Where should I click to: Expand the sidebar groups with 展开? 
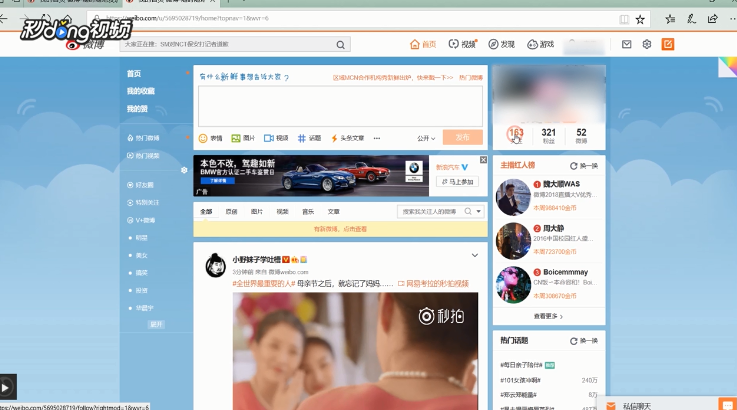point(156,324)
